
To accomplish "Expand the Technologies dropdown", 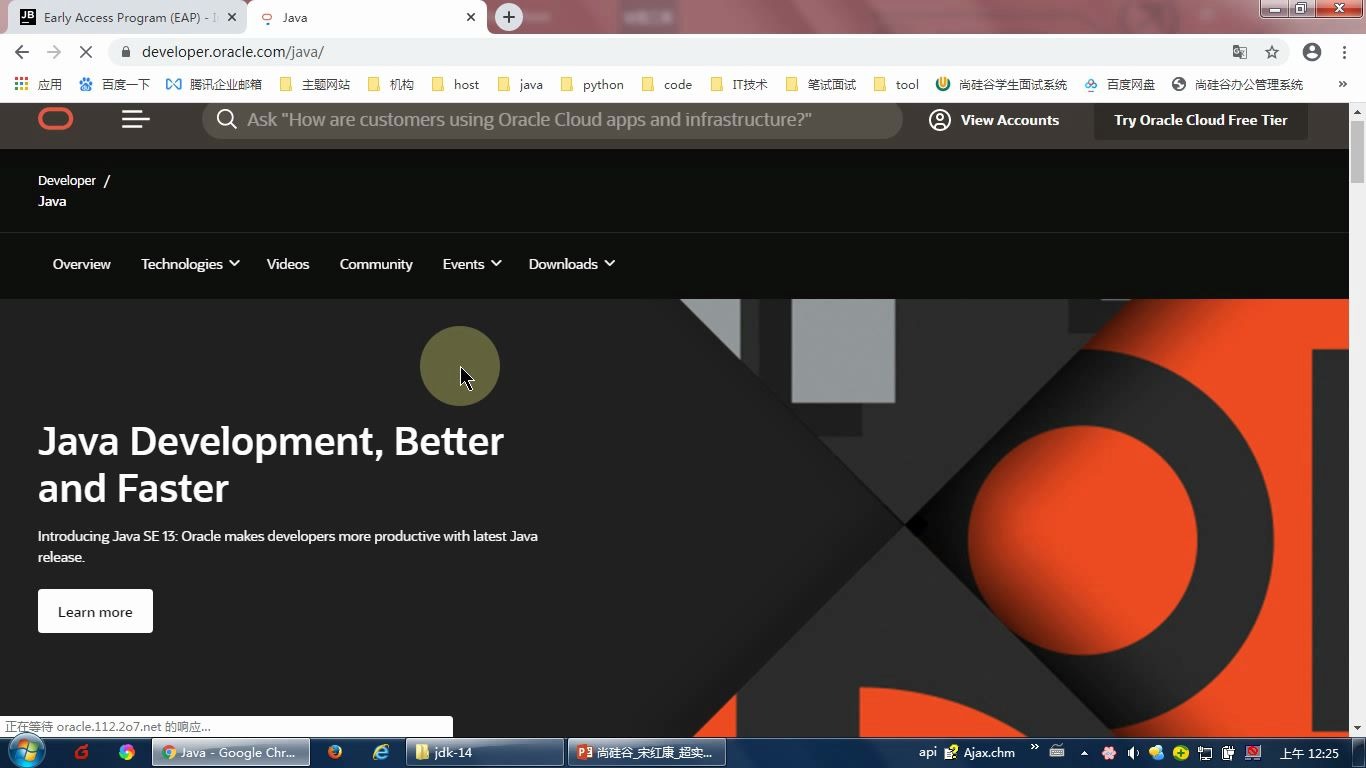I will [x=190, y=264].
